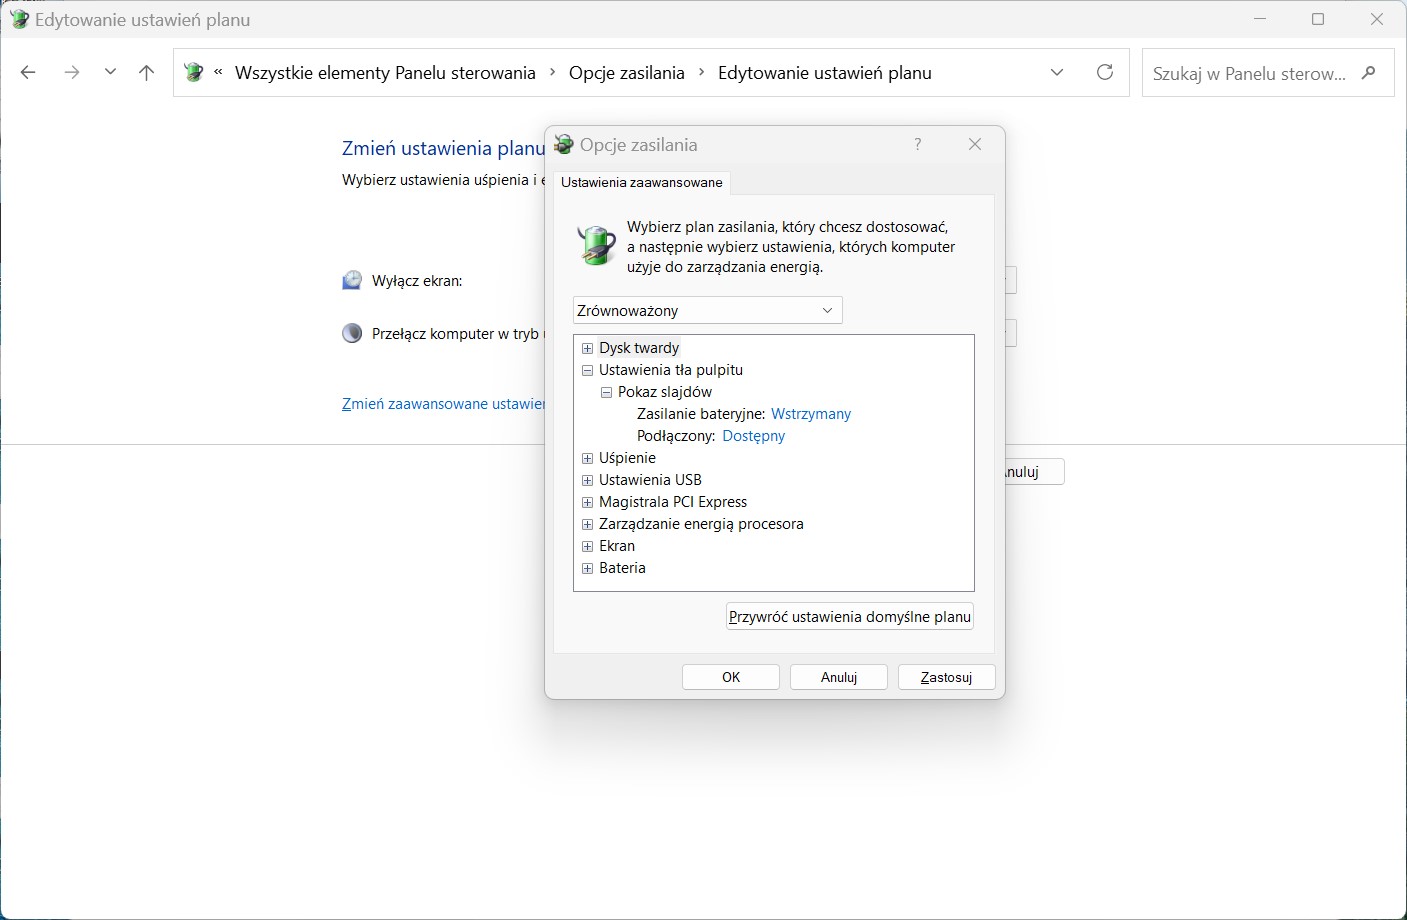Expand Zarządzanie energią procesora node

click(588, 524)
